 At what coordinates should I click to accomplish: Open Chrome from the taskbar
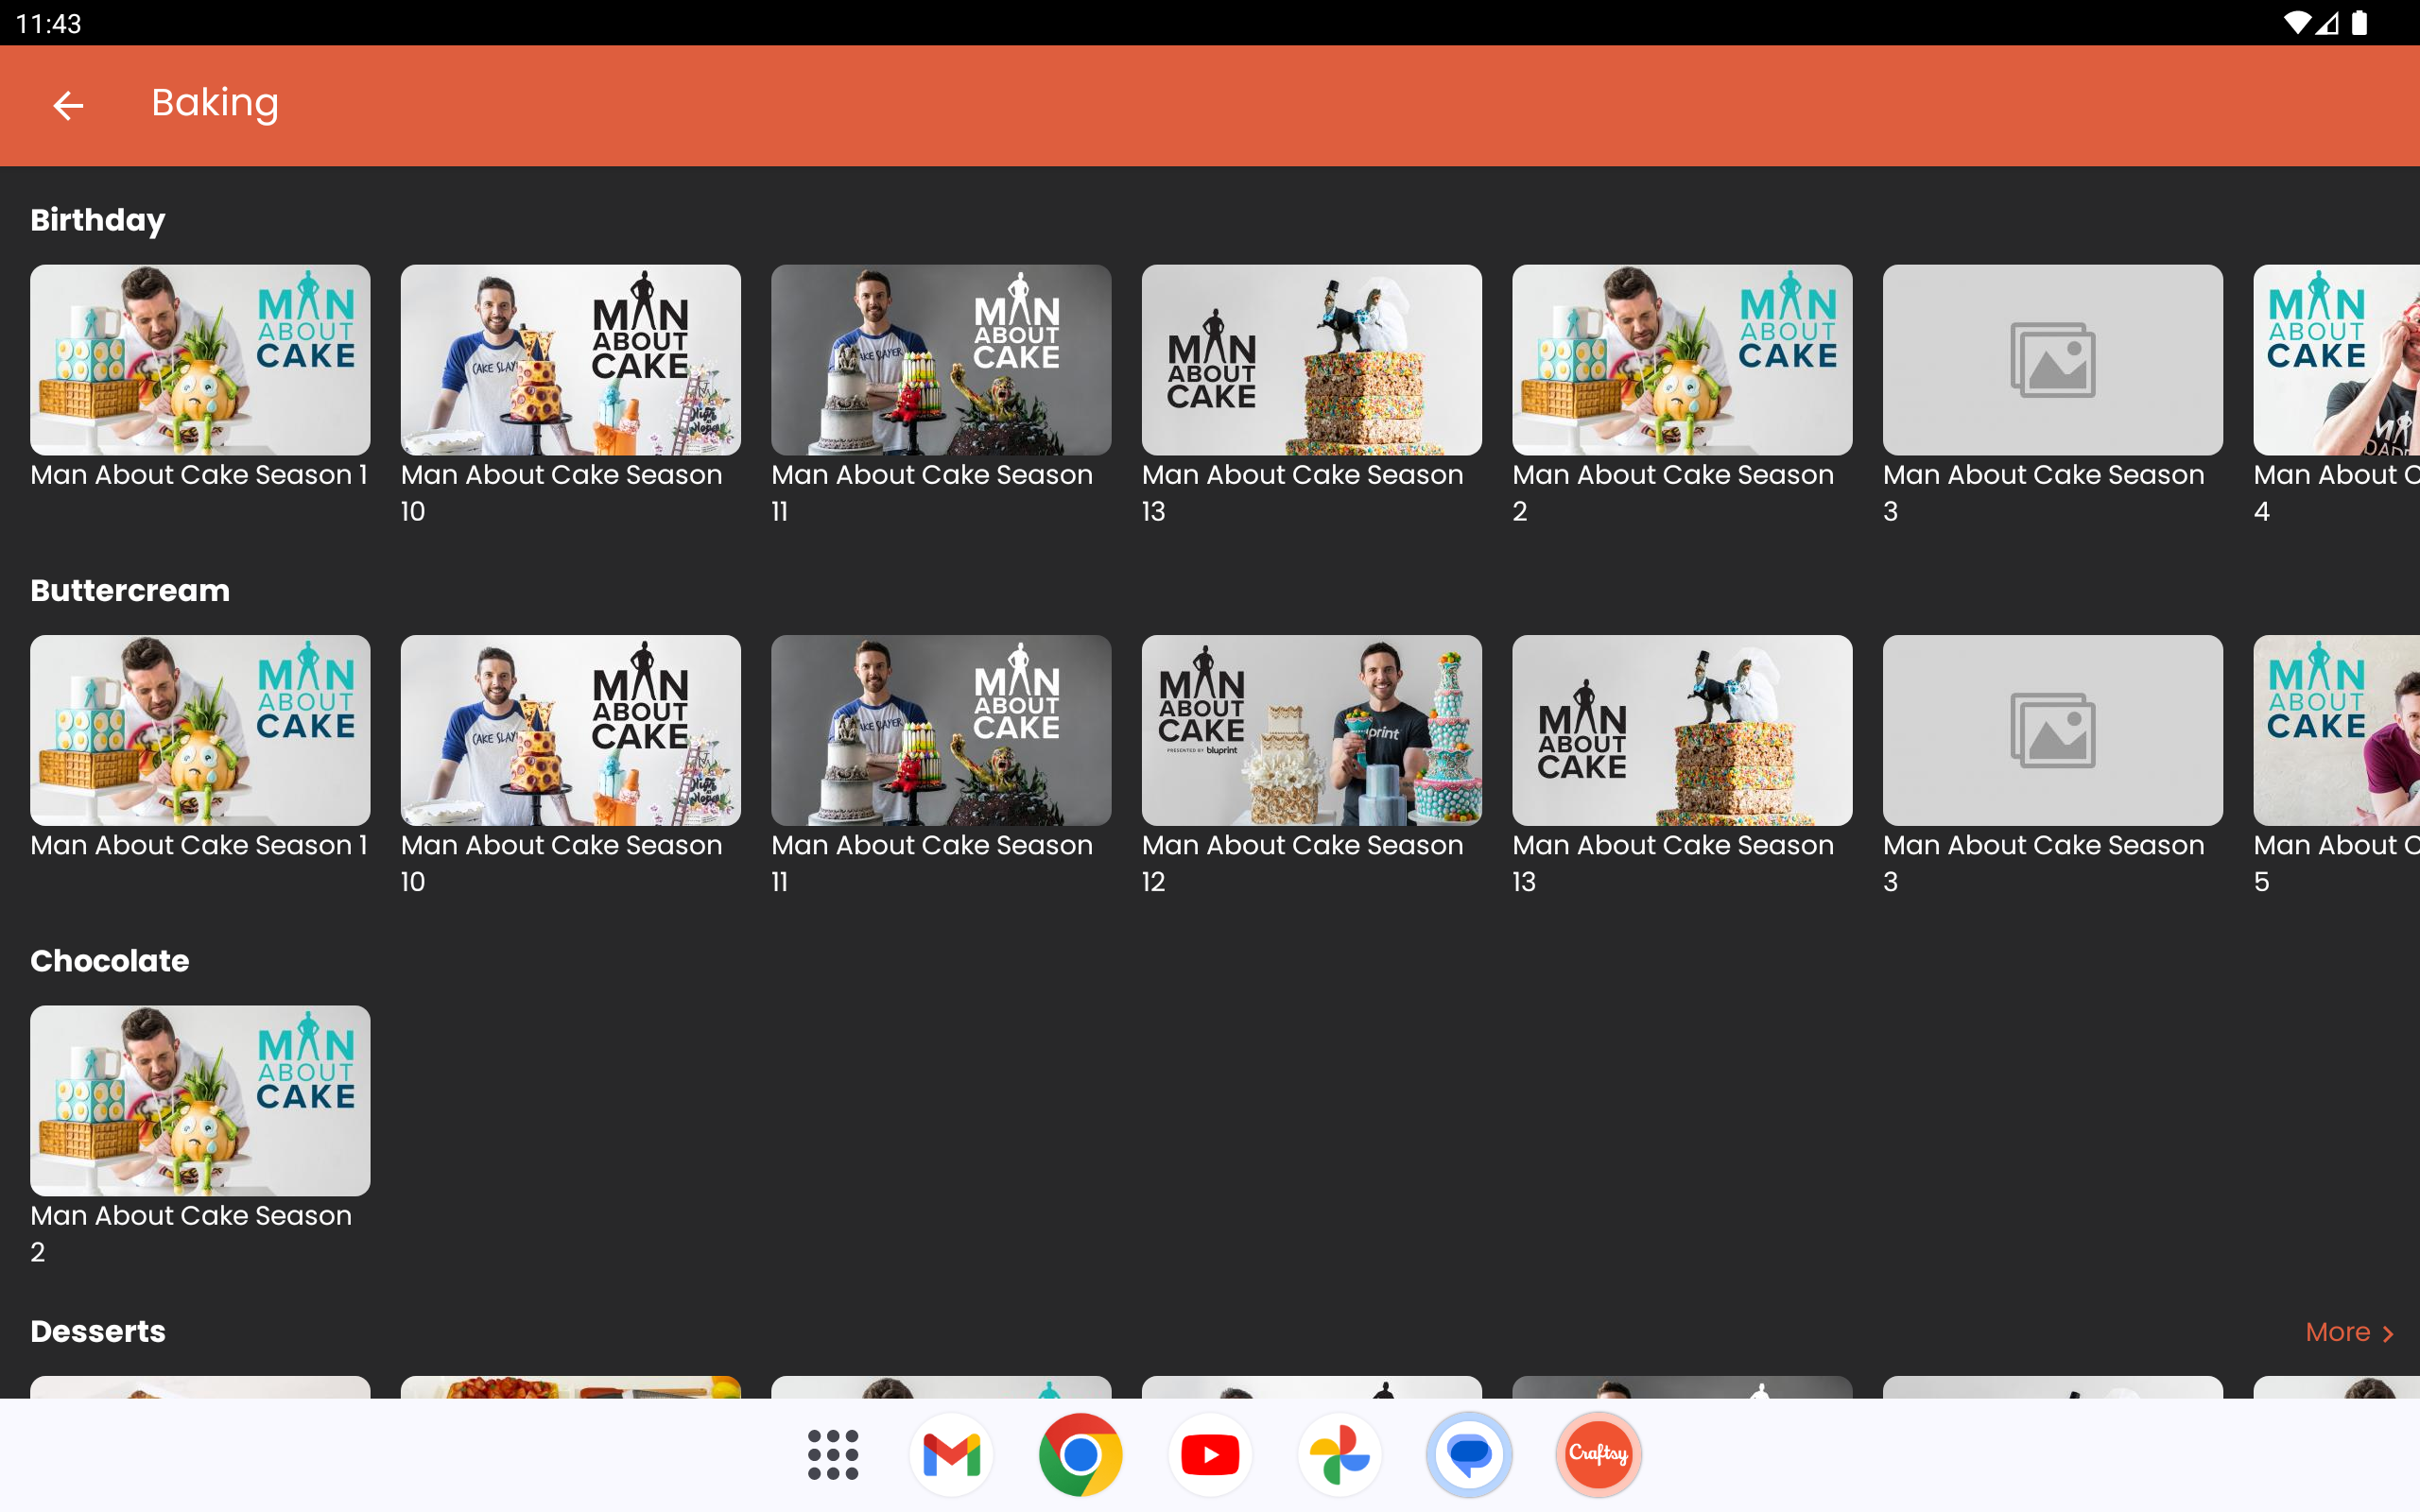[1080, 1454]
